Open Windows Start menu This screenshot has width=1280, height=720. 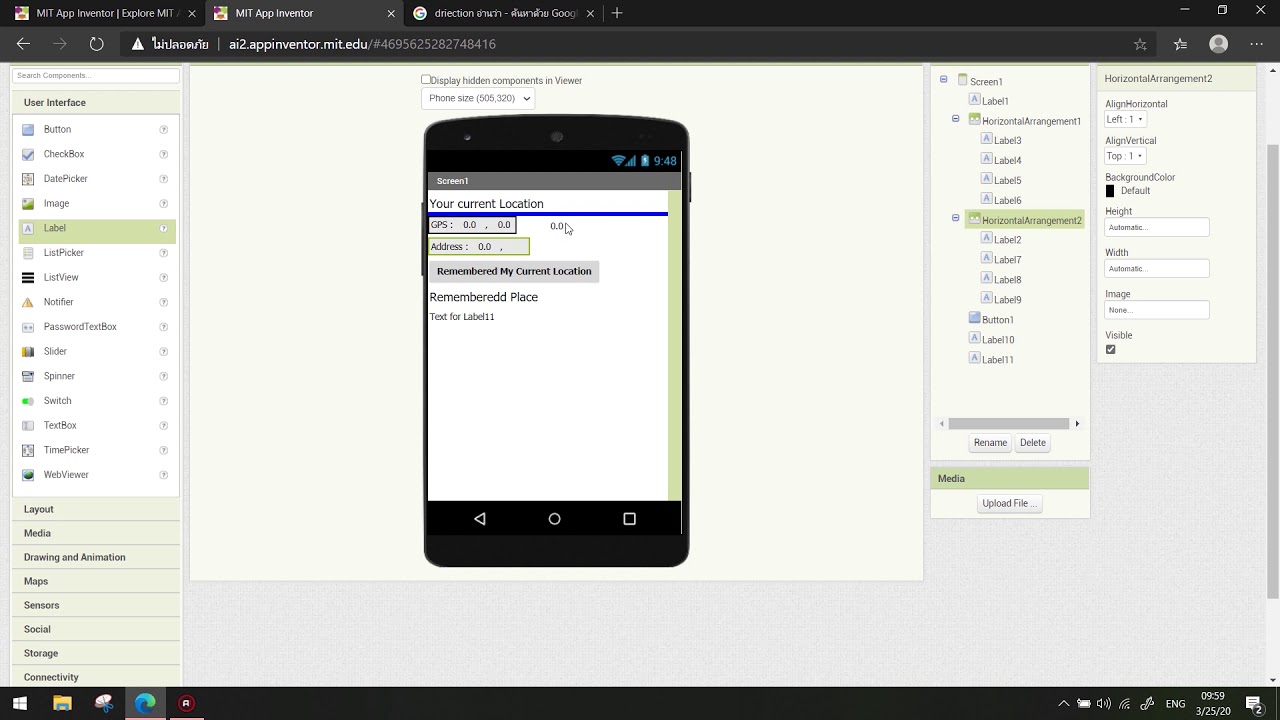tap(19, 703)
